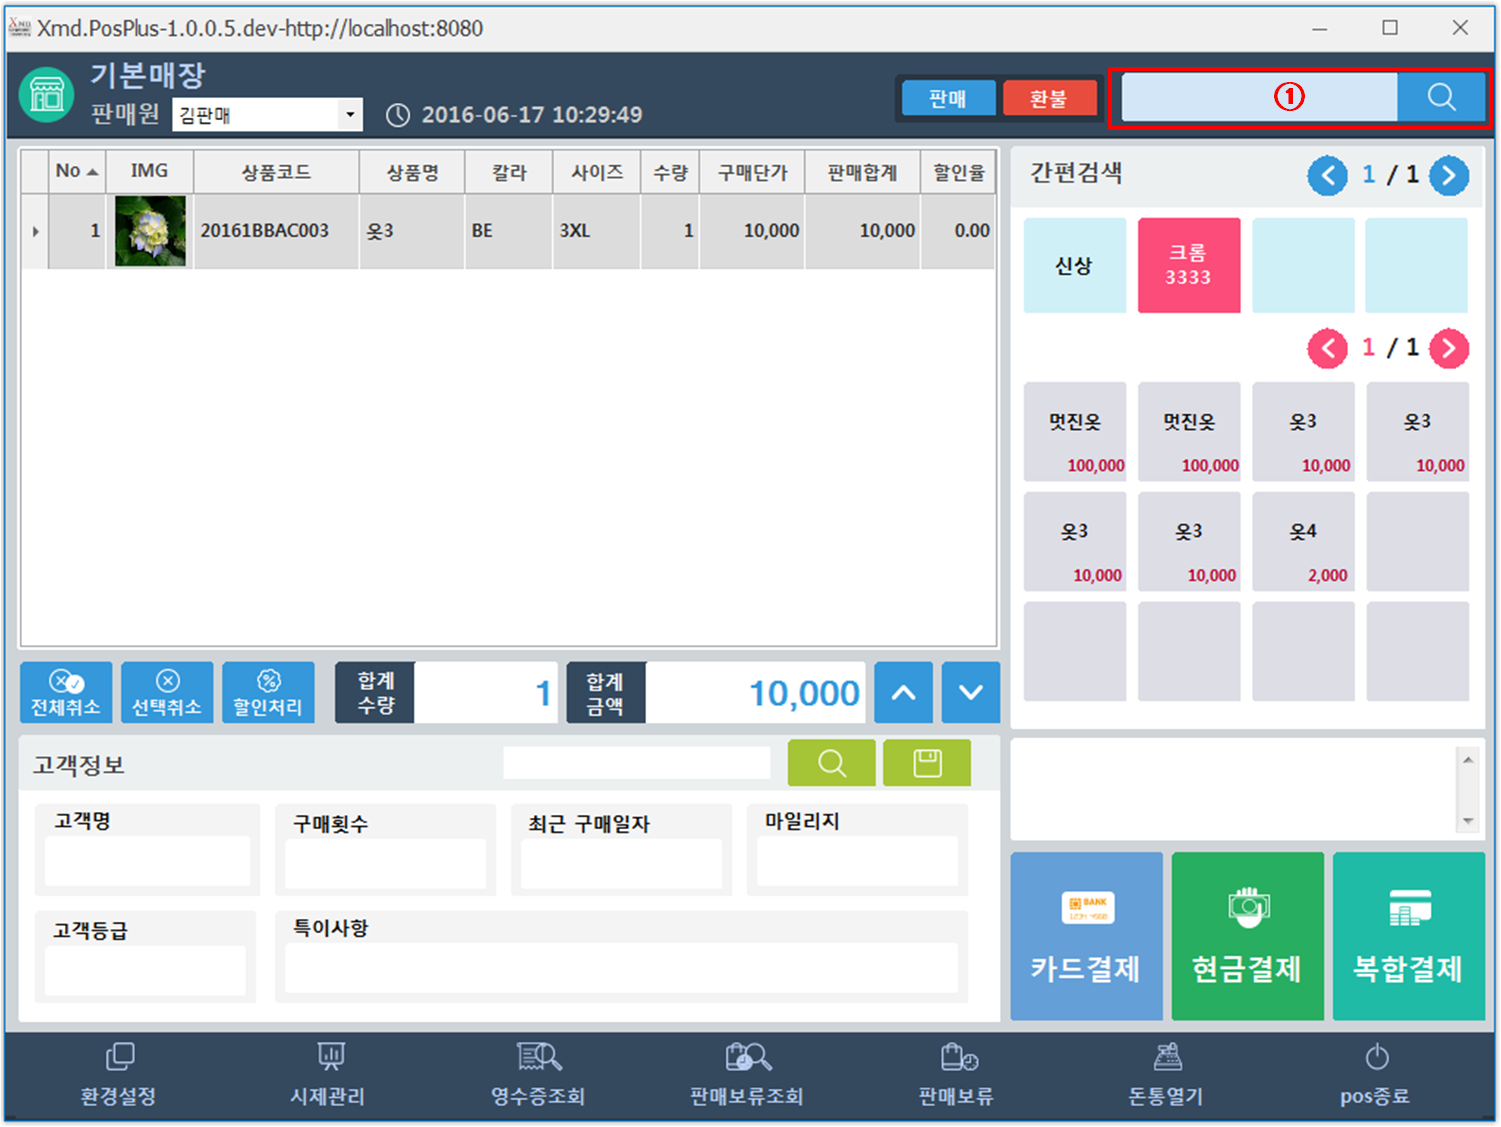Click the 상품명 column header
The height and width of the screenshot is (1127, 1501).
tap(412, 172)
